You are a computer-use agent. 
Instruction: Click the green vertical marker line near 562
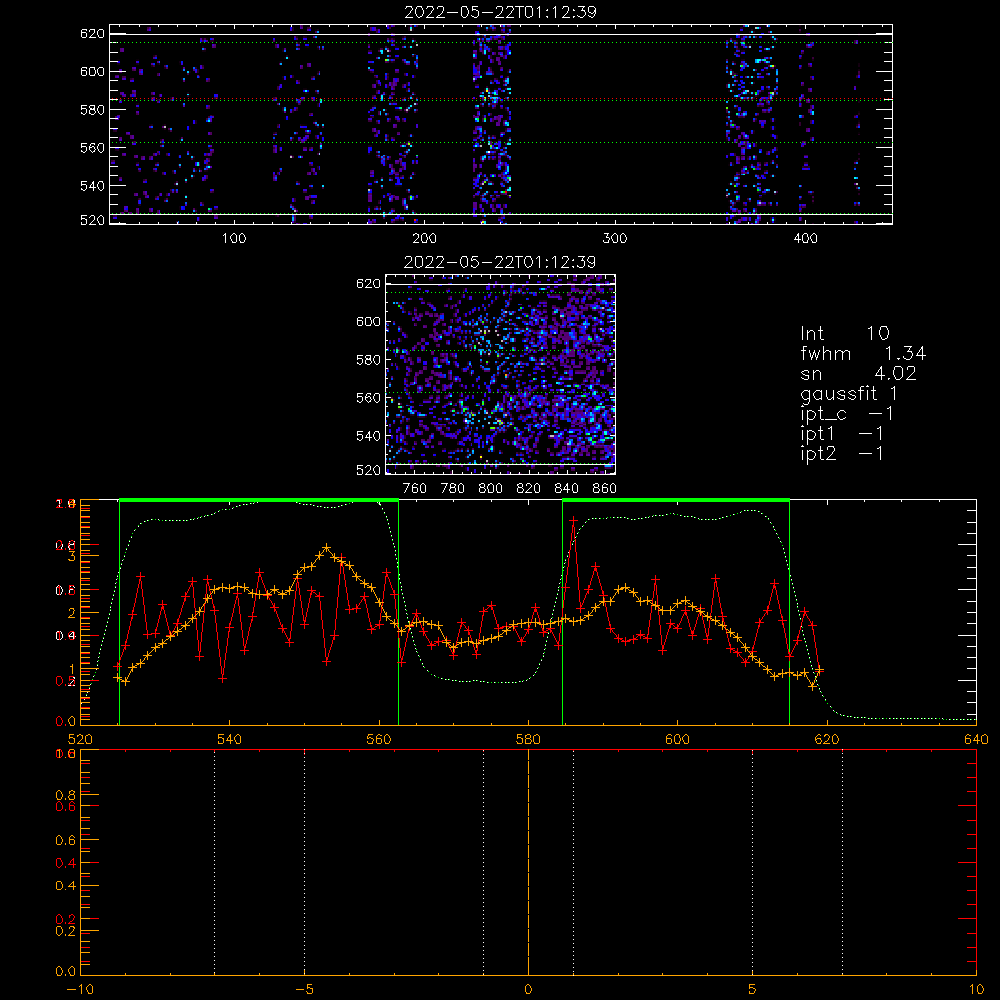399,612
